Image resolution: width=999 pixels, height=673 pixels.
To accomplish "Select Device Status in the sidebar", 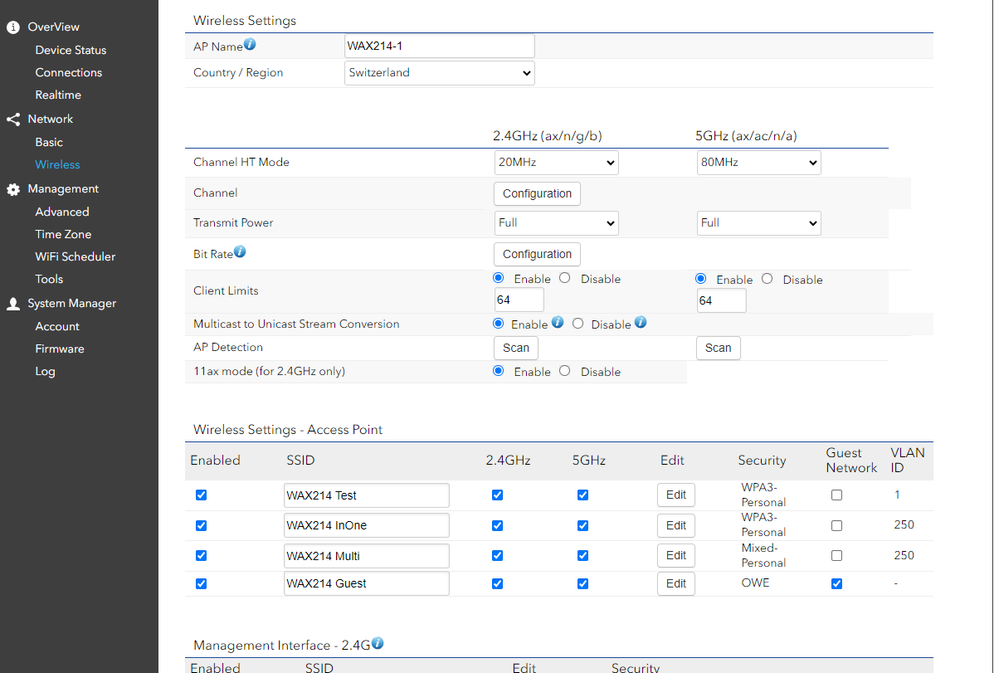I will pyautogui.click(x=69, y=49).
